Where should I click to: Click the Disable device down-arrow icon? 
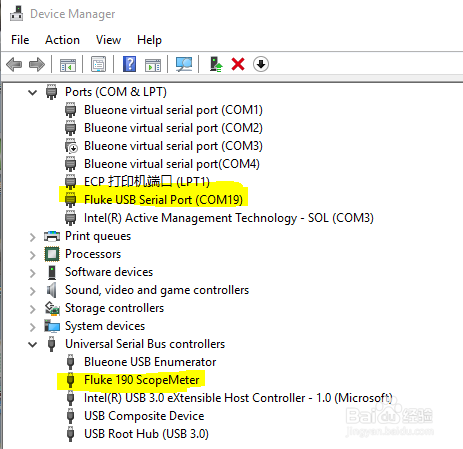tap(261, 64)
